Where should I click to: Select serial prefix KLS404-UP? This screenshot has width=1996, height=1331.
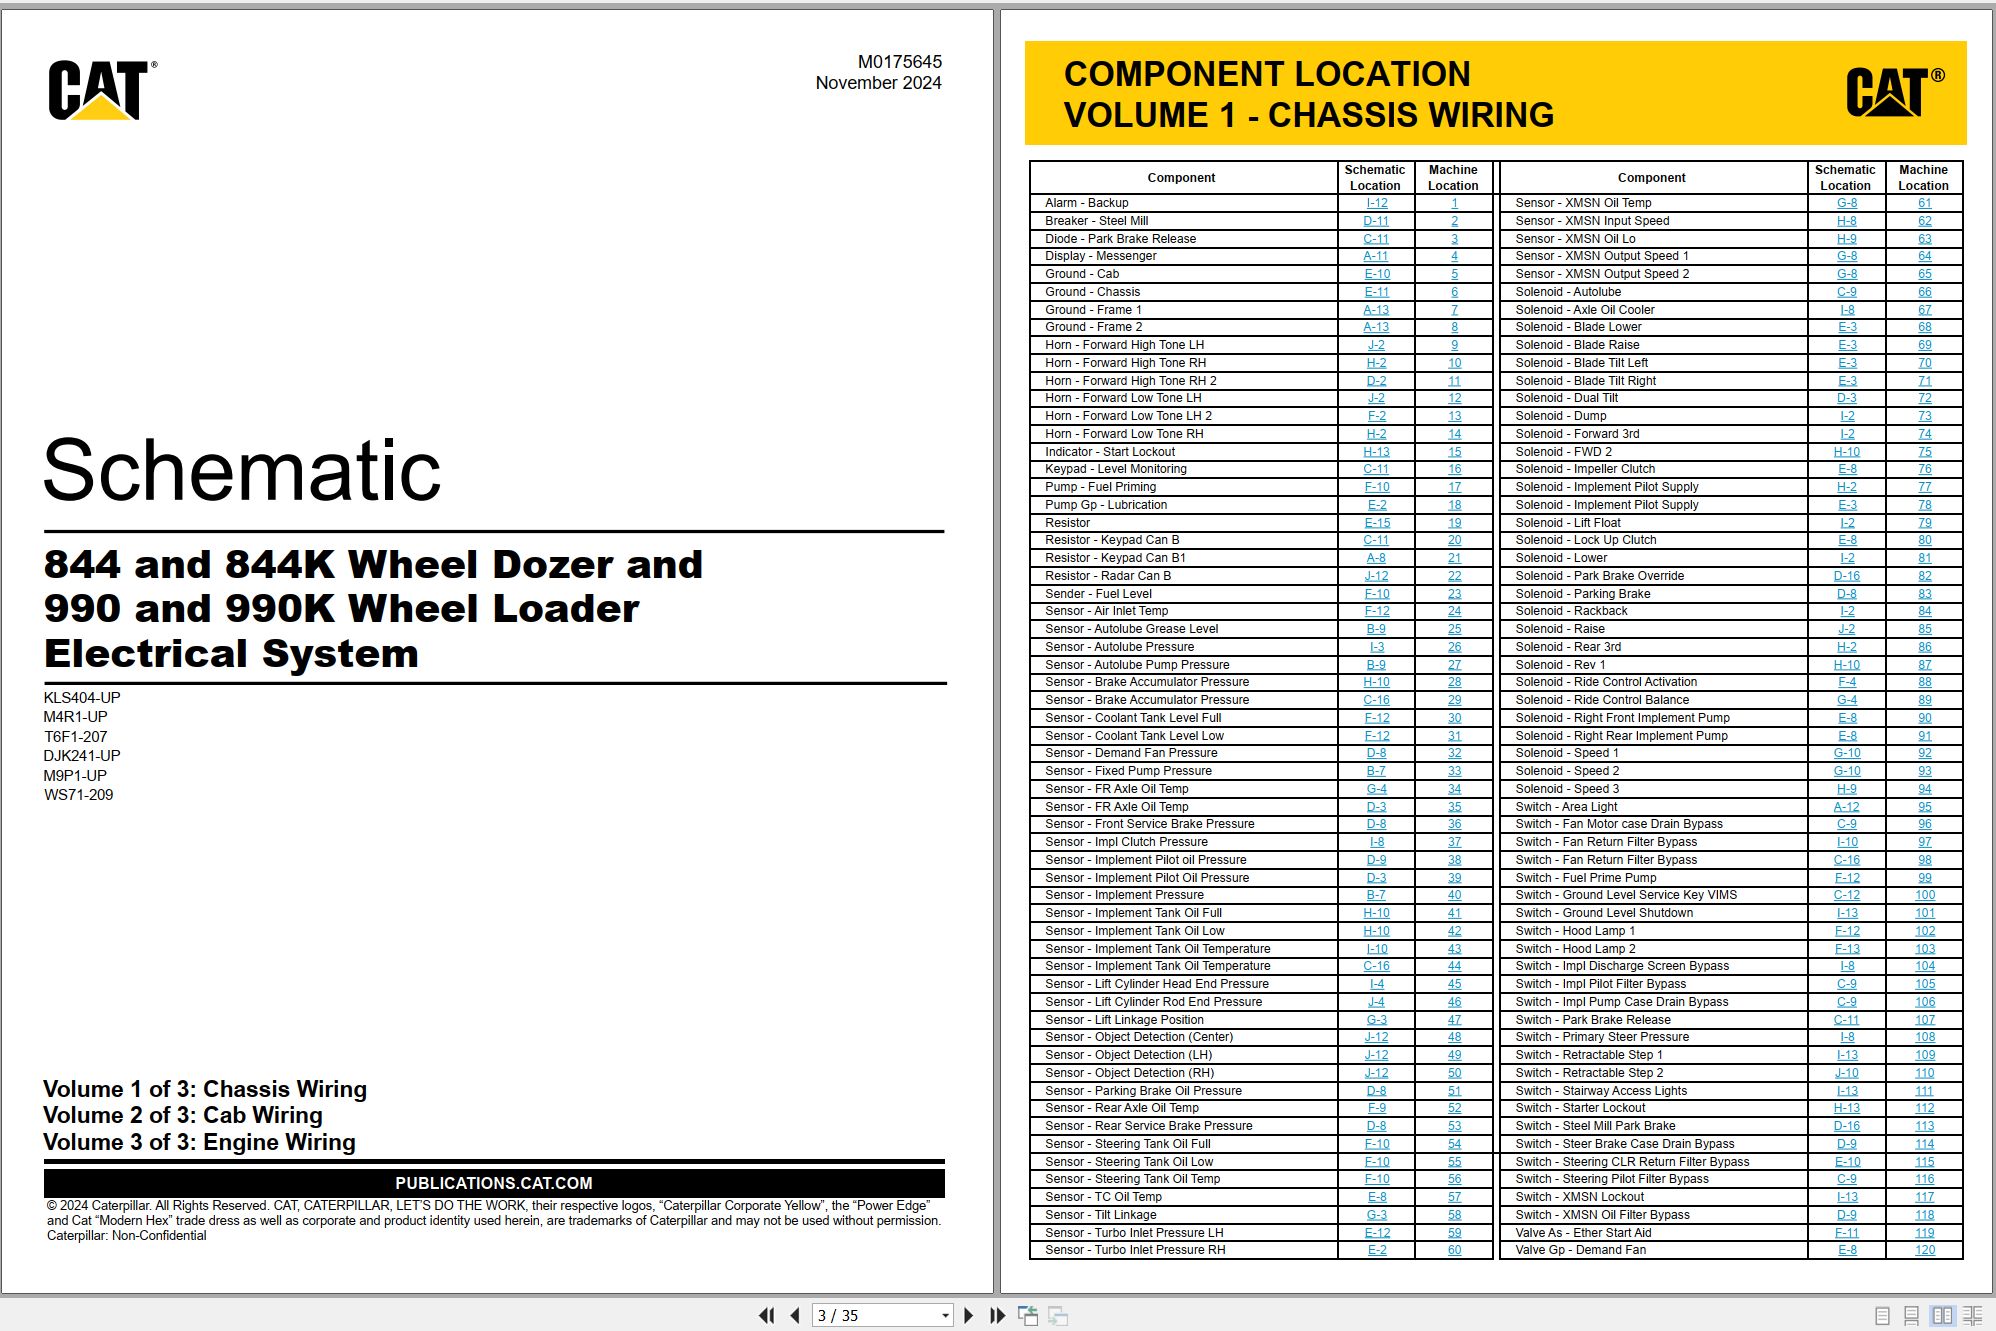[x=82, y=698]
